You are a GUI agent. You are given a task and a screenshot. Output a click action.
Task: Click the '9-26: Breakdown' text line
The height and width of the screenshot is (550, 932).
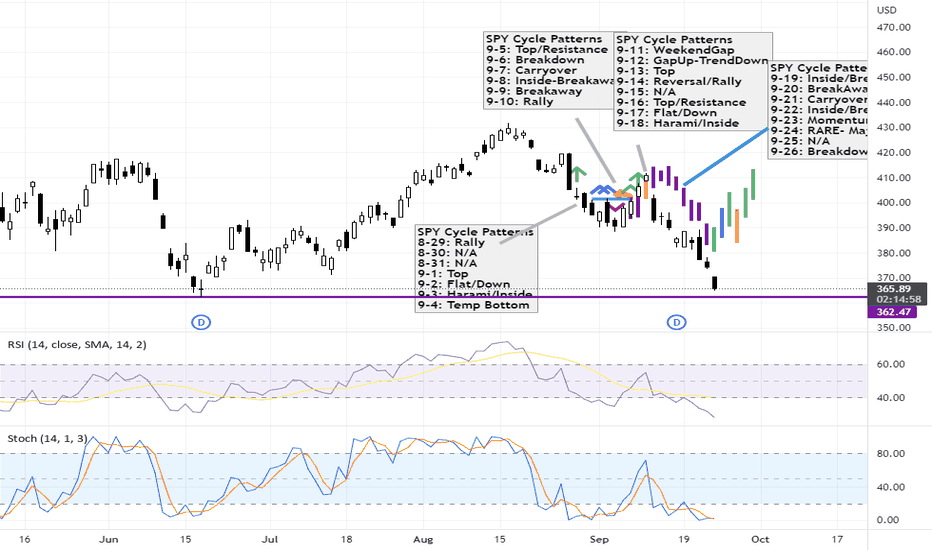click(819, 152)
